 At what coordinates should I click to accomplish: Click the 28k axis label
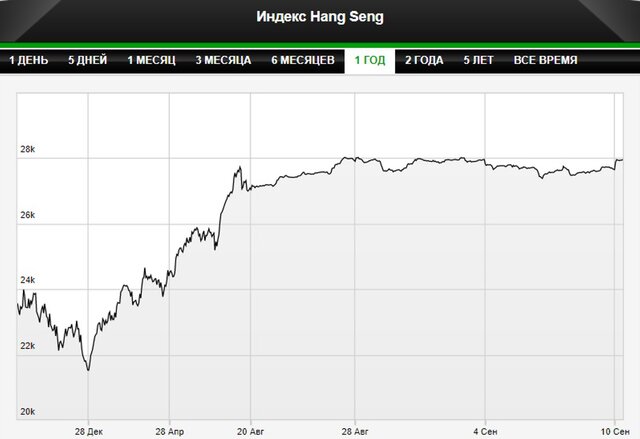click(28, 149)
